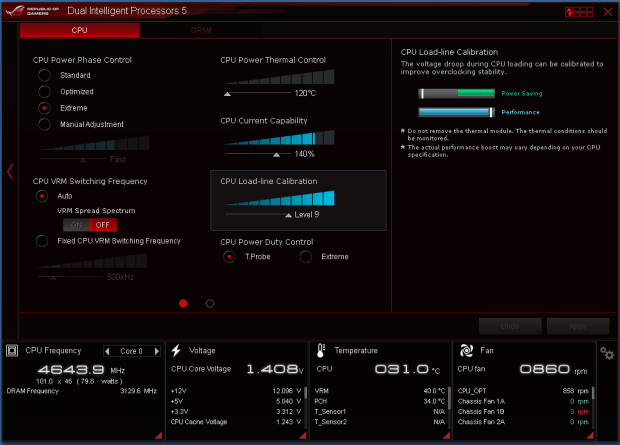
Task: Select T.Probe power duty control
Action: pyautogui.click(x=229, y=257)
